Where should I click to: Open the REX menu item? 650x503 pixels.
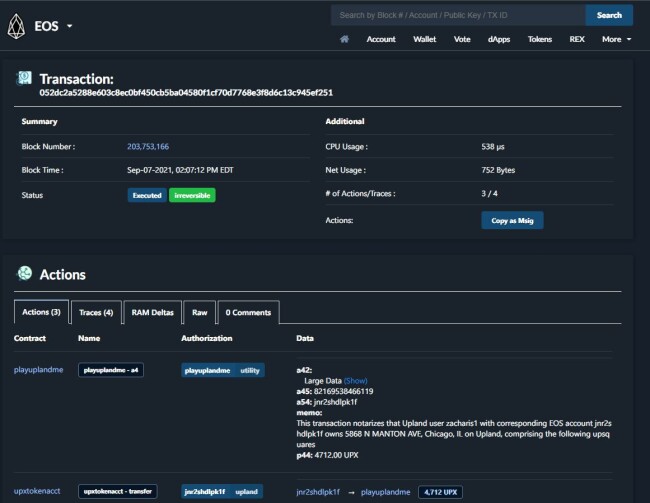(x=577, y=39)
